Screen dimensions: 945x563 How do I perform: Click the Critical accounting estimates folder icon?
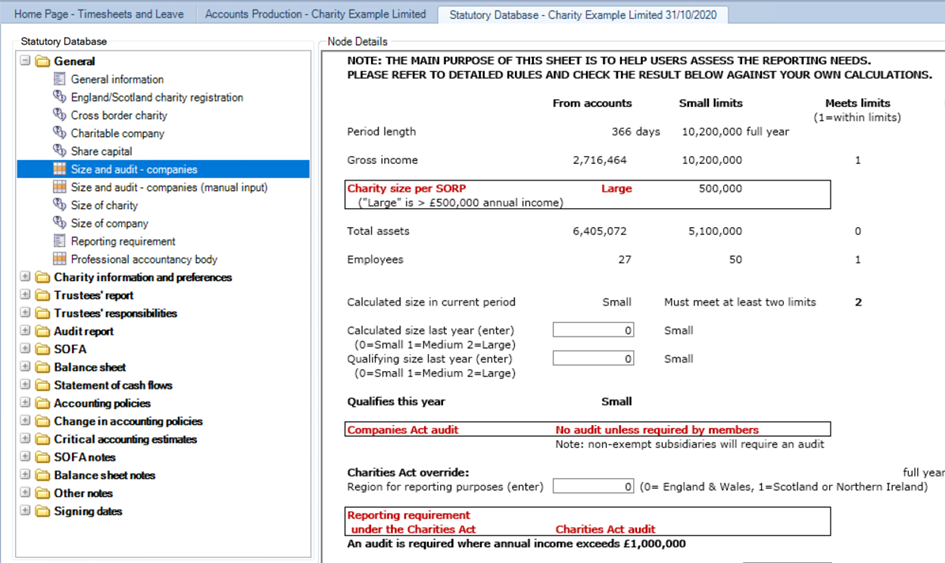click(42, 439)
